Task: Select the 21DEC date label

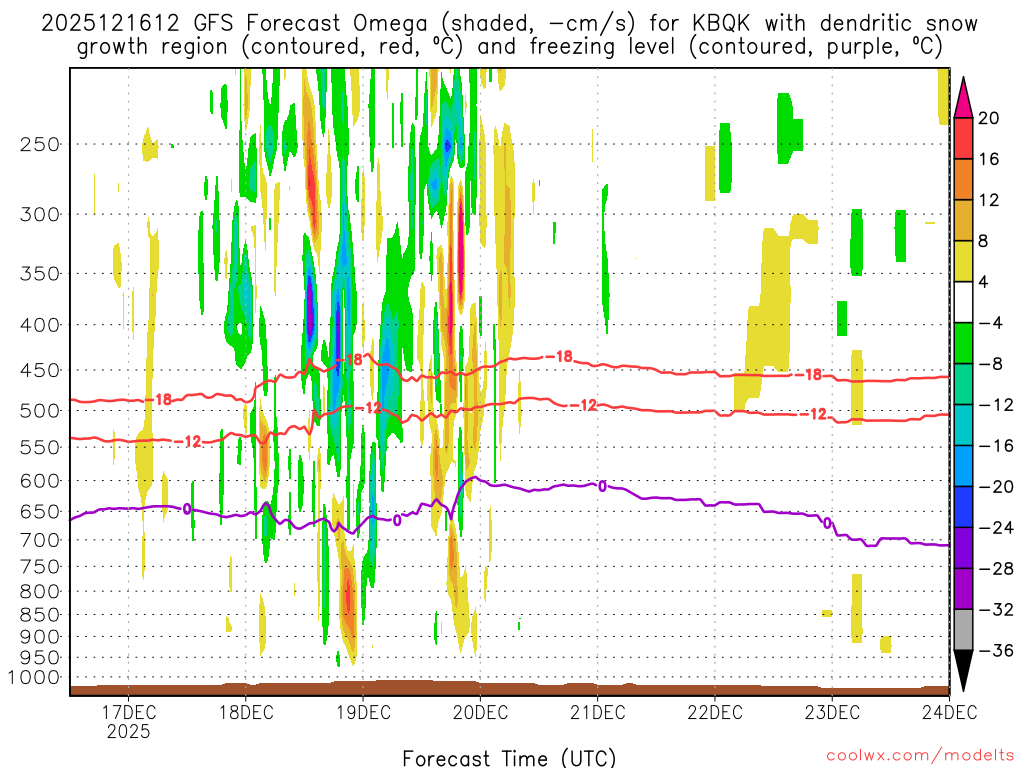Action: point(598,712)
